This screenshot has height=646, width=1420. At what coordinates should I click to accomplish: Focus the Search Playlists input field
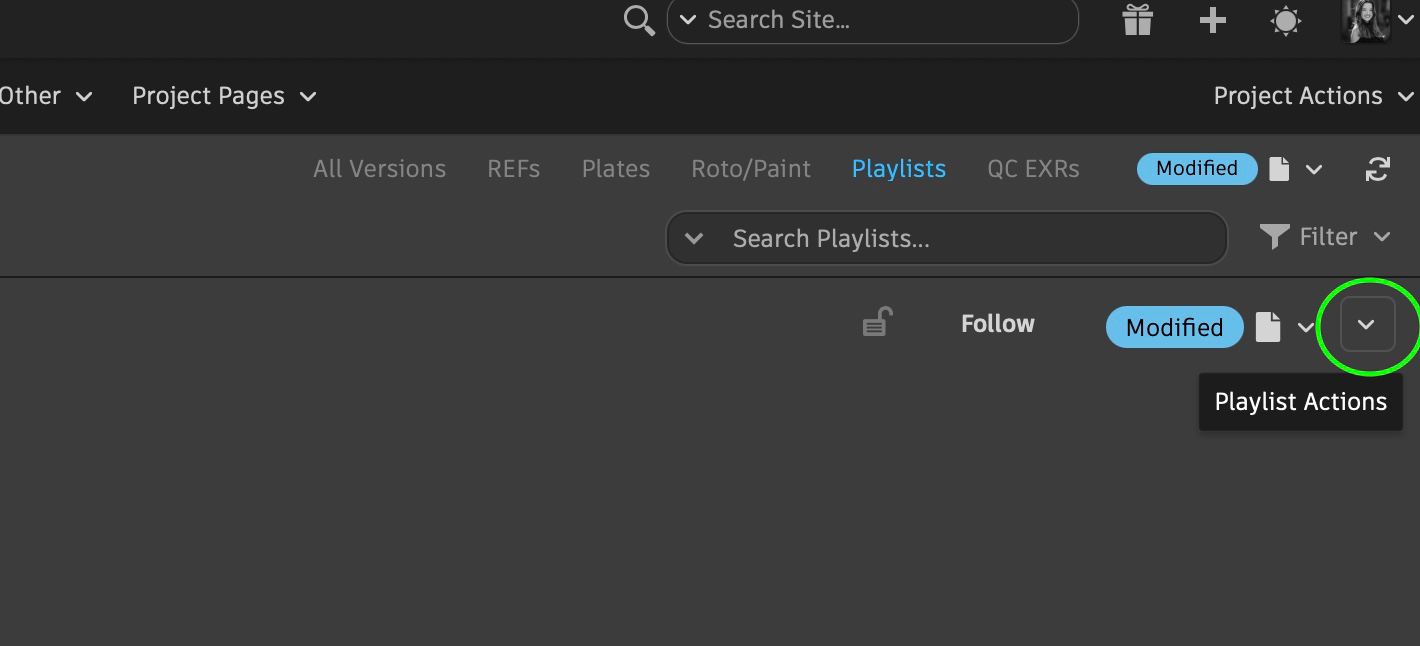tap(960, 239)
